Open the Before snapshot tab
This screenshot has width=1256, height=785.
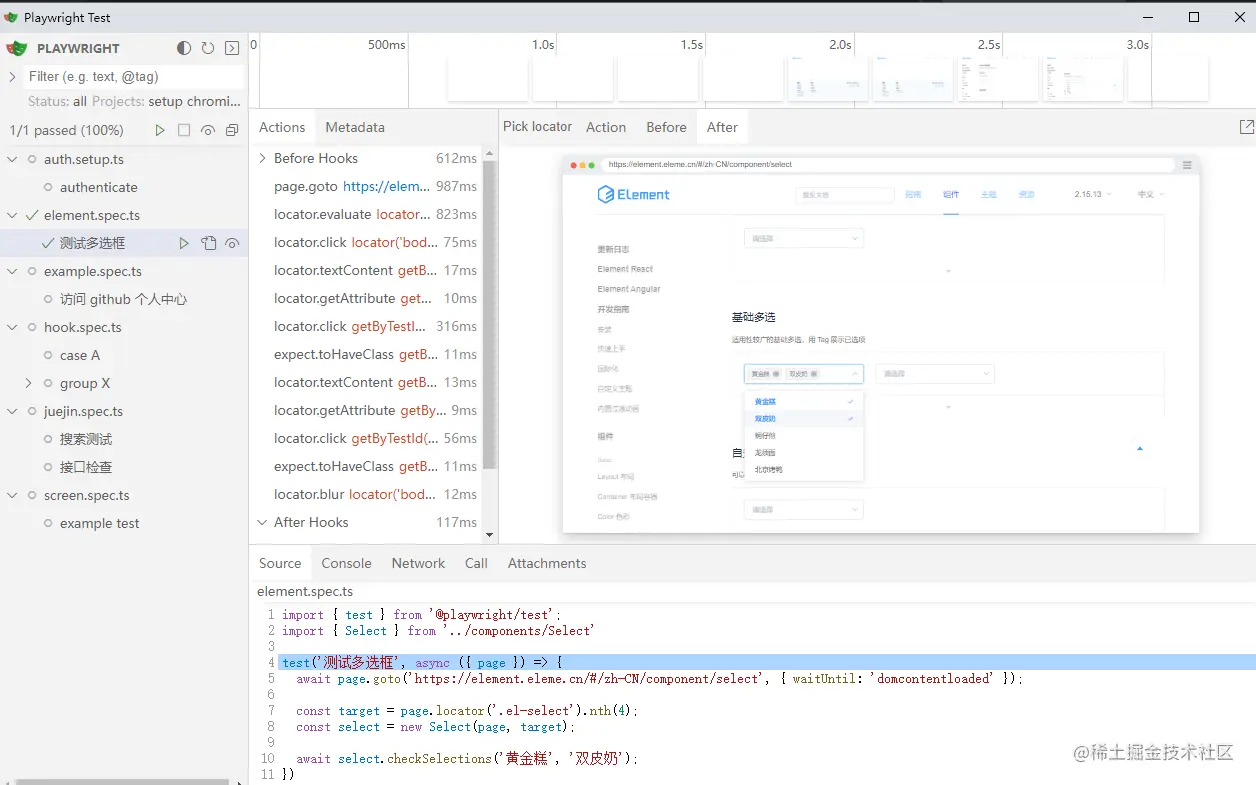(x=666, y=127)
